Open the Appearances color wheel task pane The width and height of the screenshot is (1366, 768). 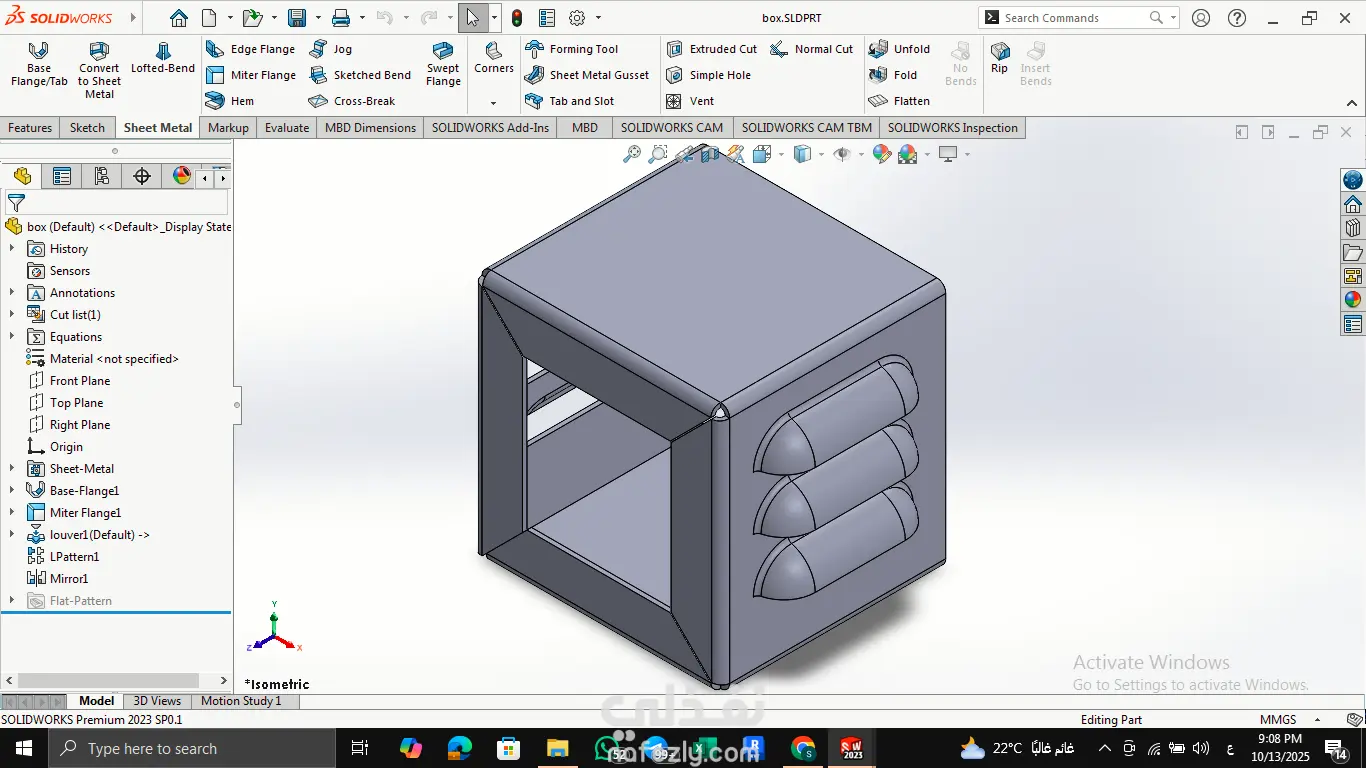pyautogui.click(x=1353, y=299)
